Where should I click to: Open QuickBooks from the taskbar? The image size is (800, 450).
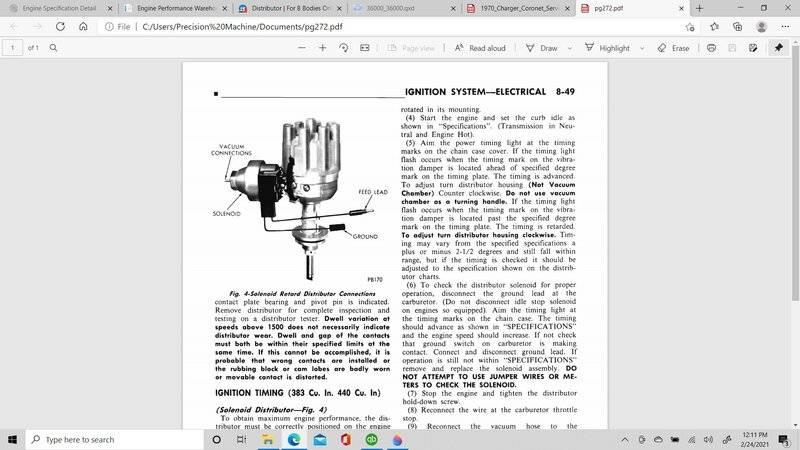pyautogui.click(x=371, y=439)
